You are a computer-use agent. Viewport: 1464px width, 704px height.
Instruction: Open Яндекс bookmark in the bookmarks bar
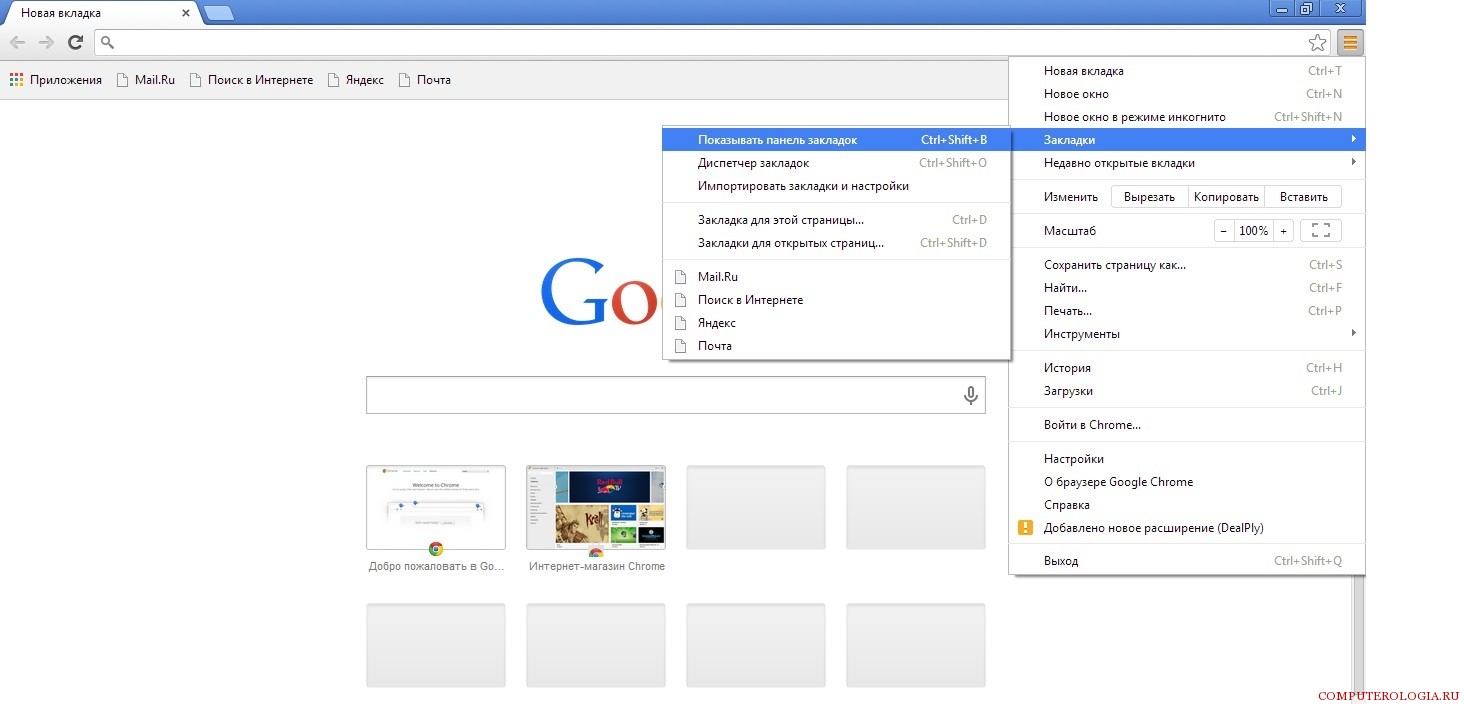(x=356, y=80)
